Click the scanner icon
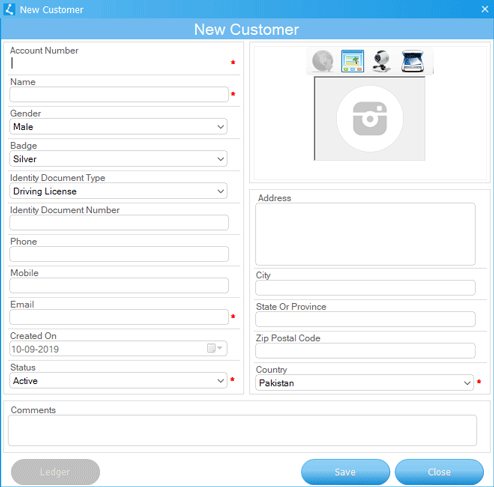Screen dimensions: 494x487 pos(412,61)
